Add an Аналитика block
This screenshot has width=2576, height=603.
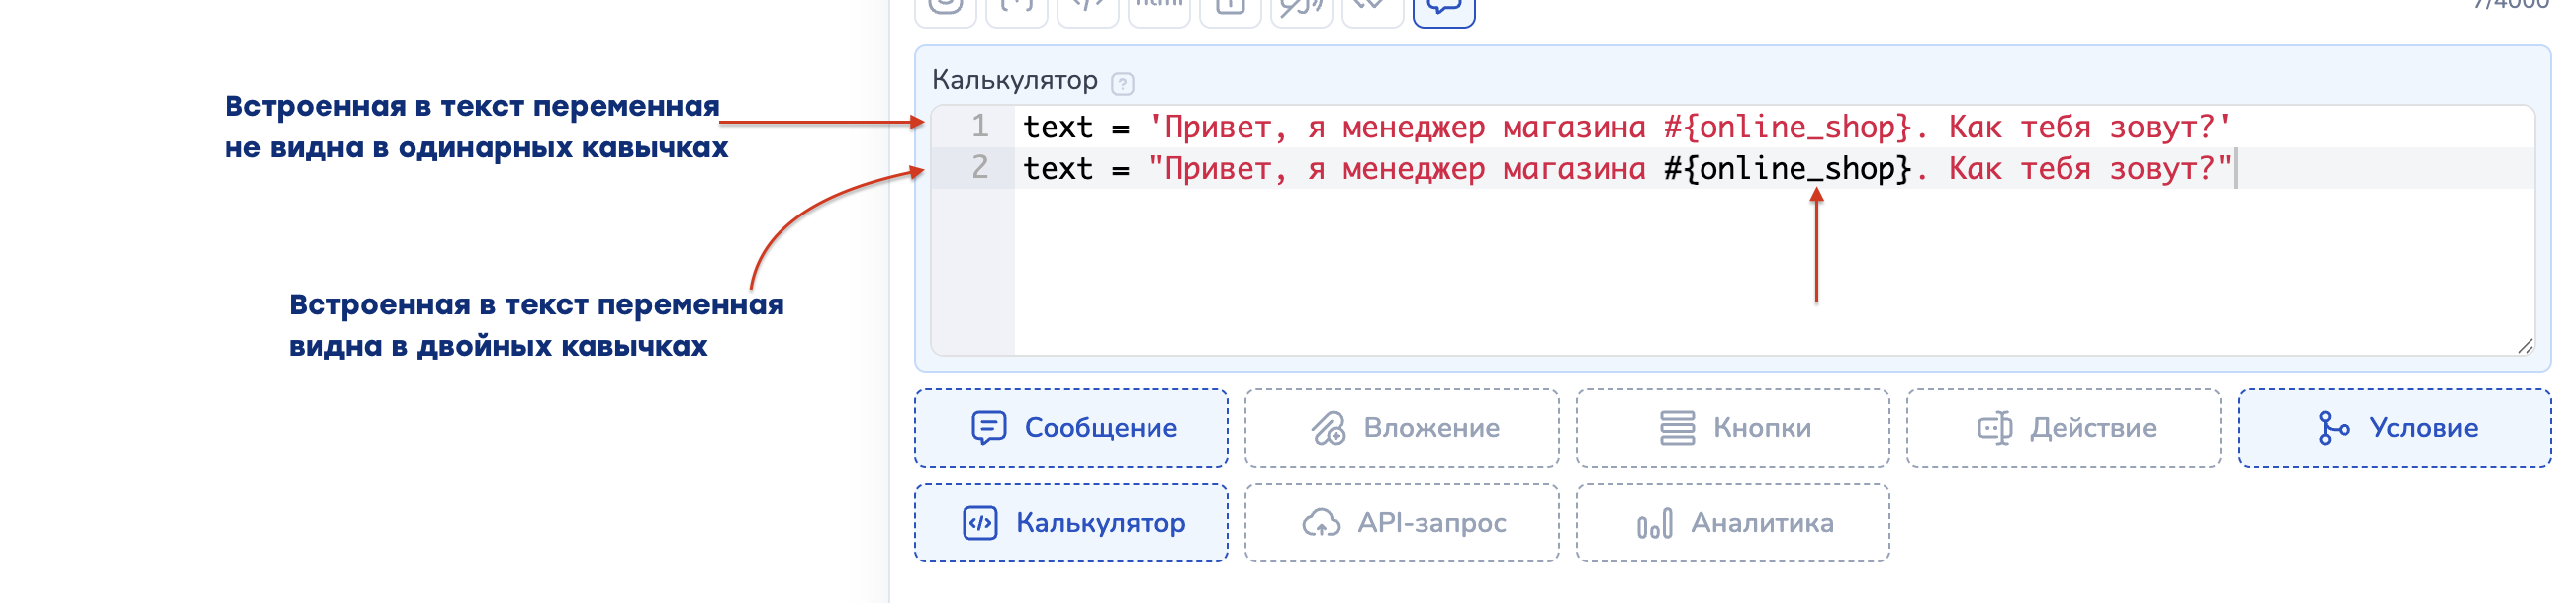1732,523
